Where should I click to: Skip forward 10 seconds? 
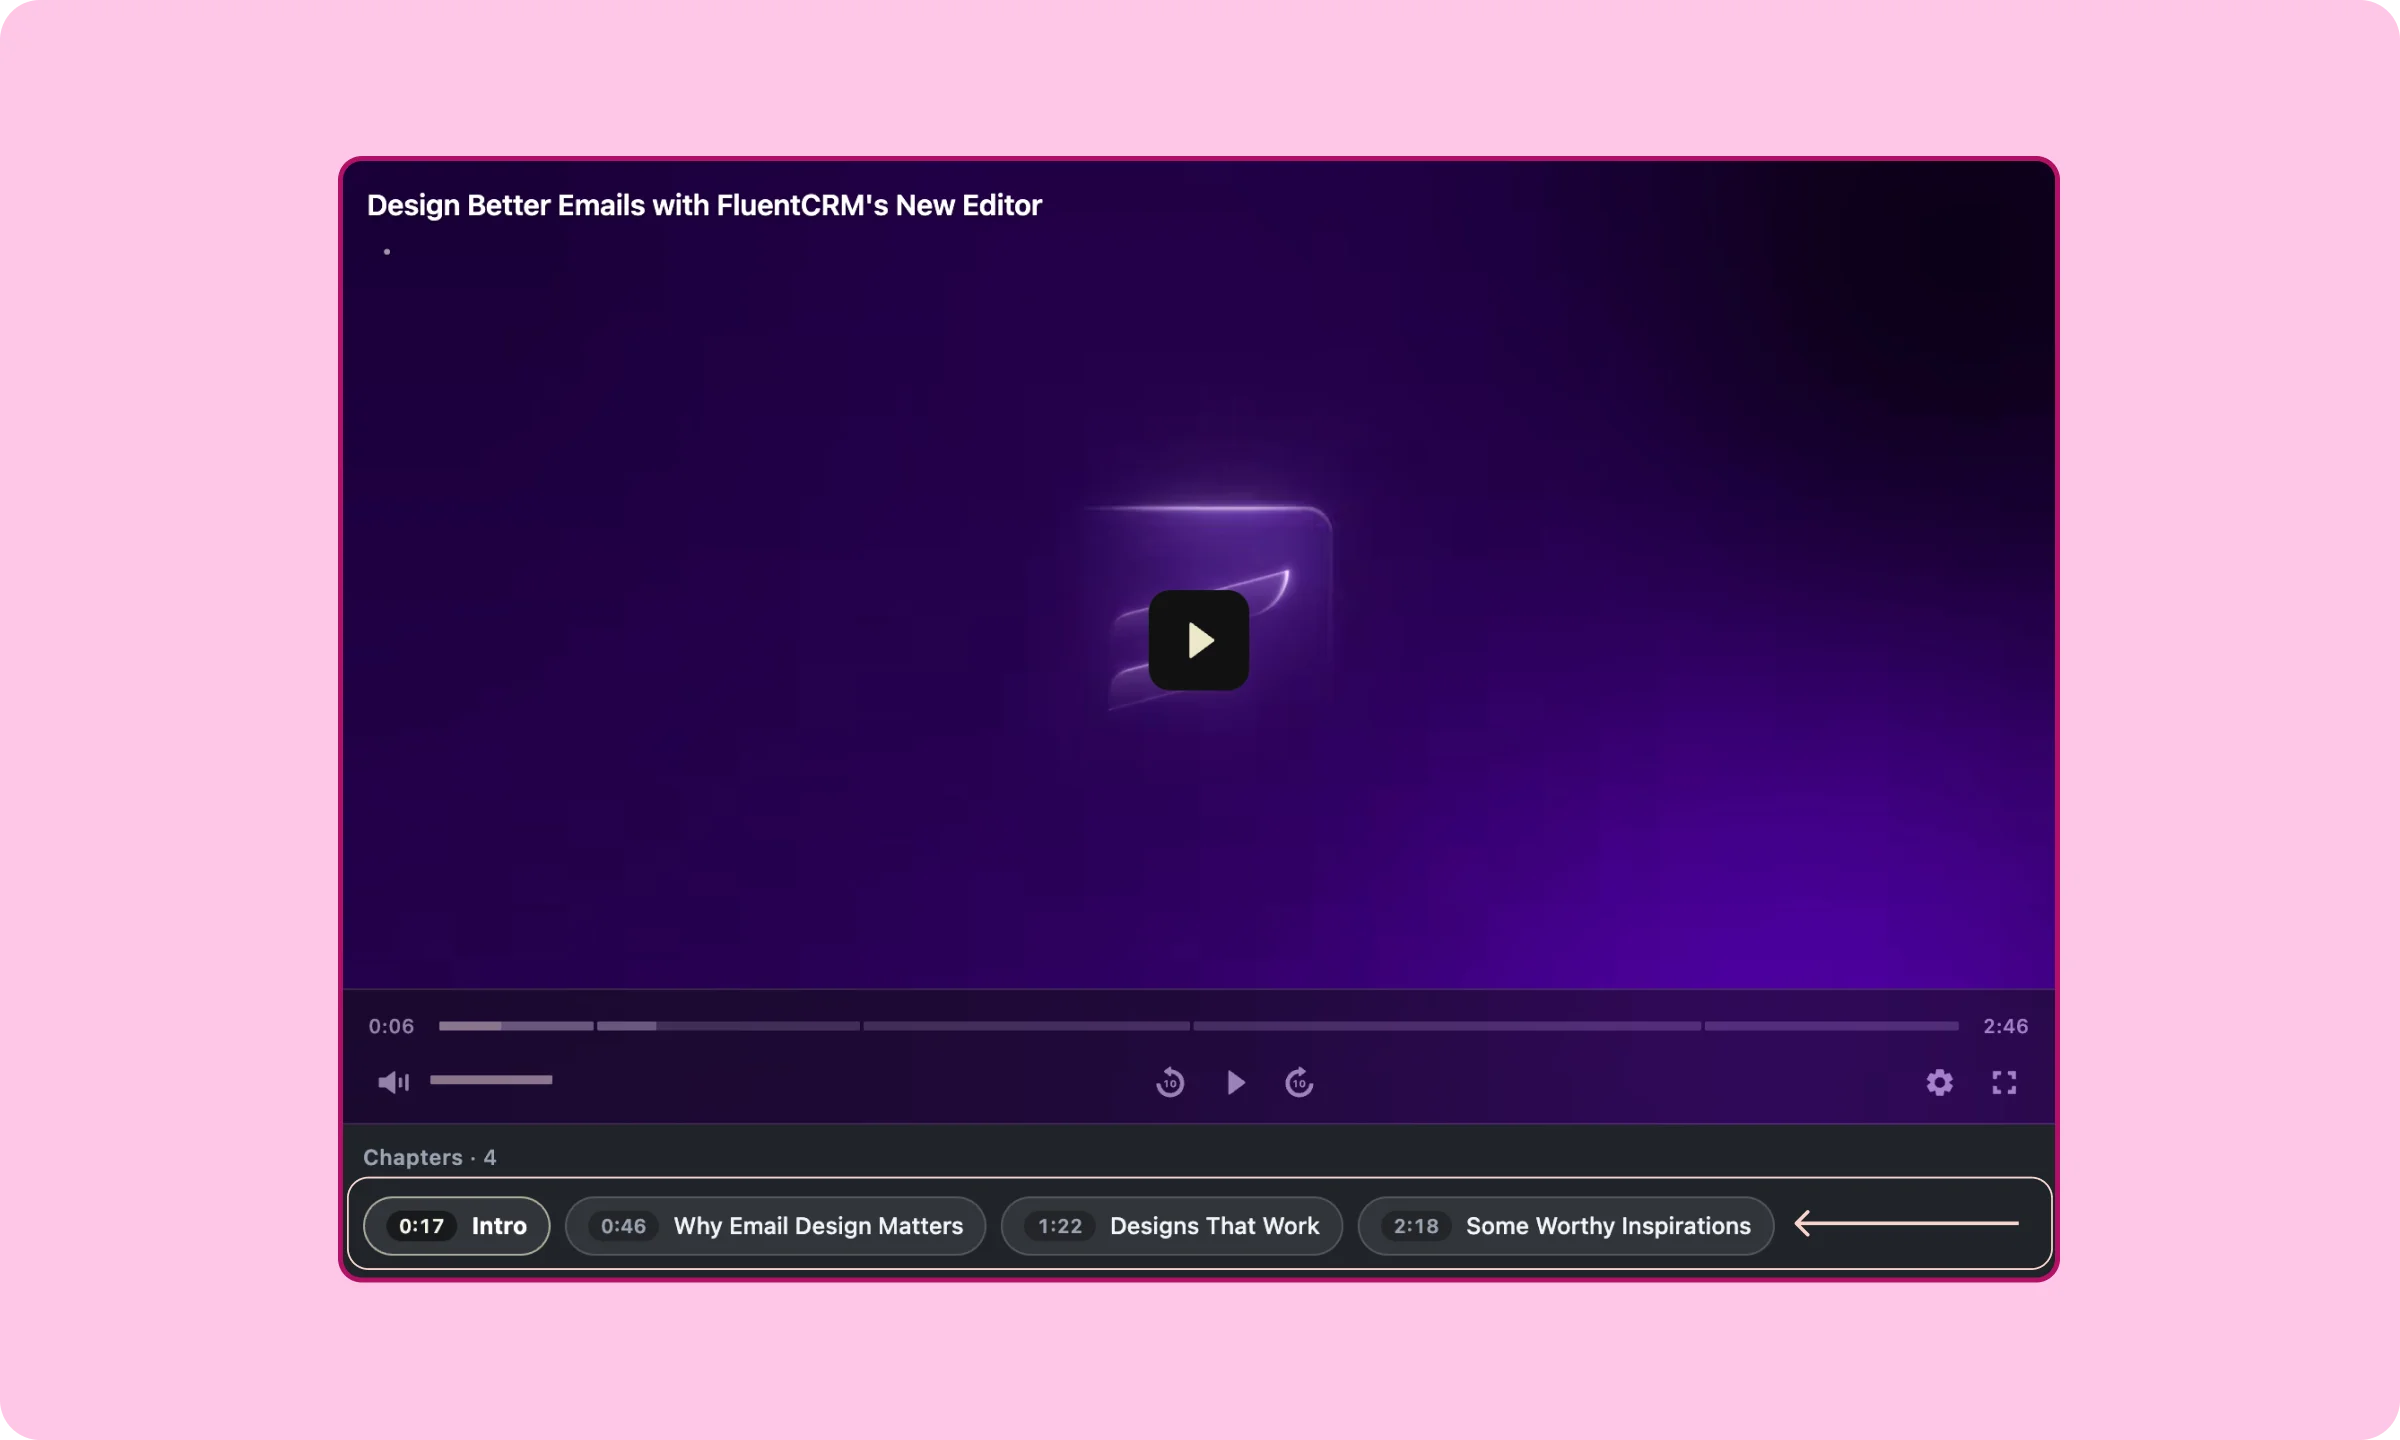pos(1299,1082)
